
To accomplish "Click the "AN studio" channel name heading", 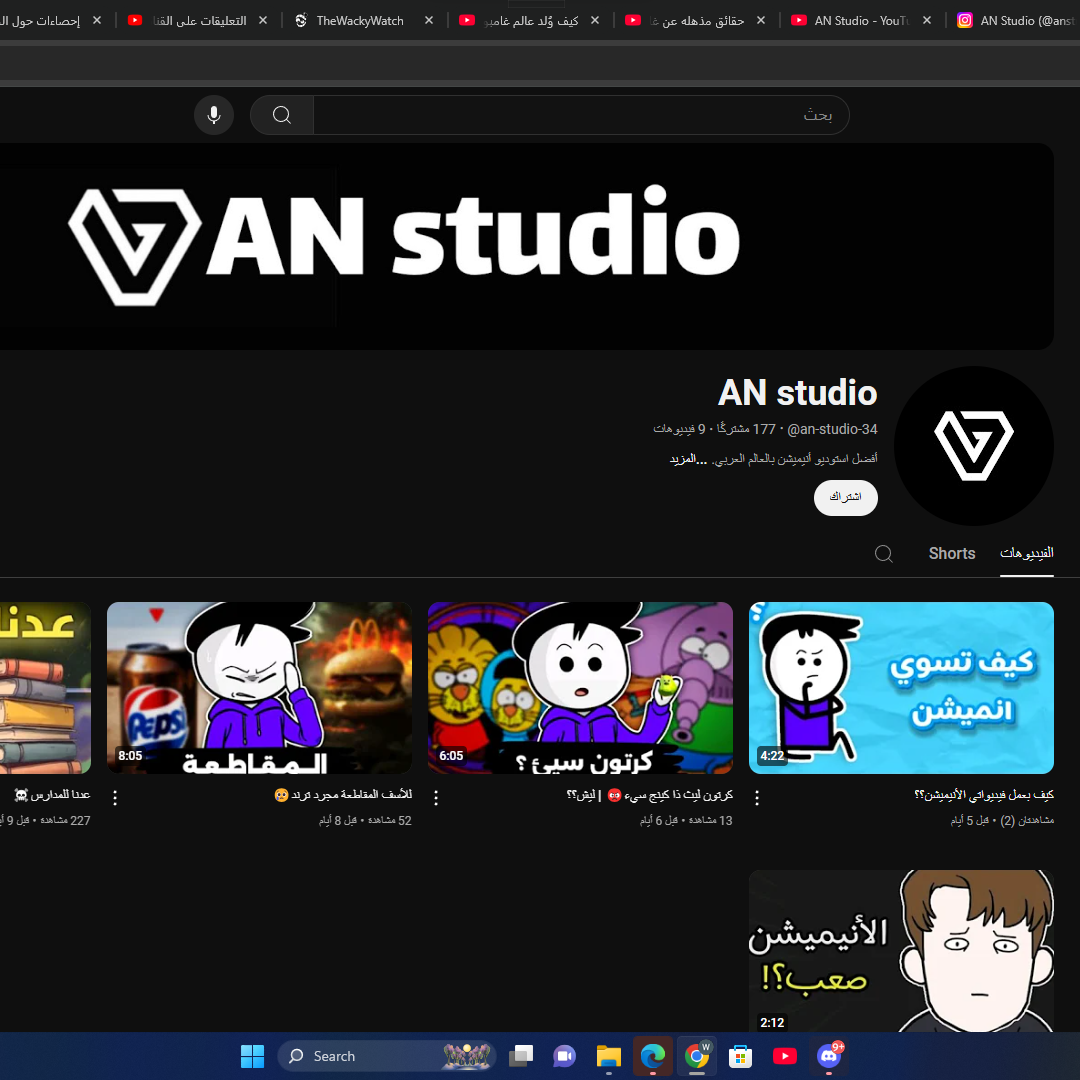I will pos(798,393).
